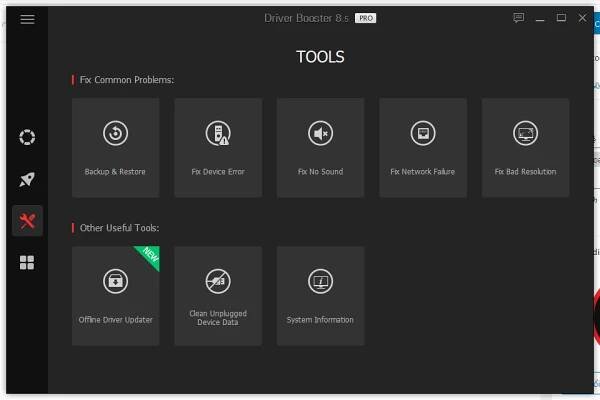The image size is (600, 400).
Task: Go to the Scan section in sidebar
Action: tap(27, 137)
